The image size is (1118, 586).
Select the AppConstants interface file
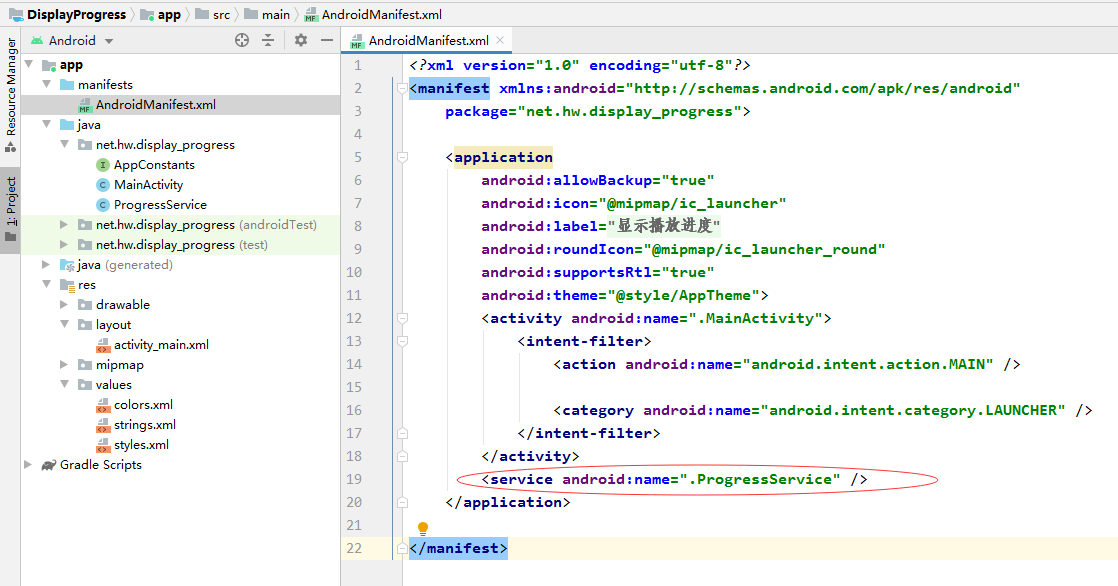[x=154, y=165]
